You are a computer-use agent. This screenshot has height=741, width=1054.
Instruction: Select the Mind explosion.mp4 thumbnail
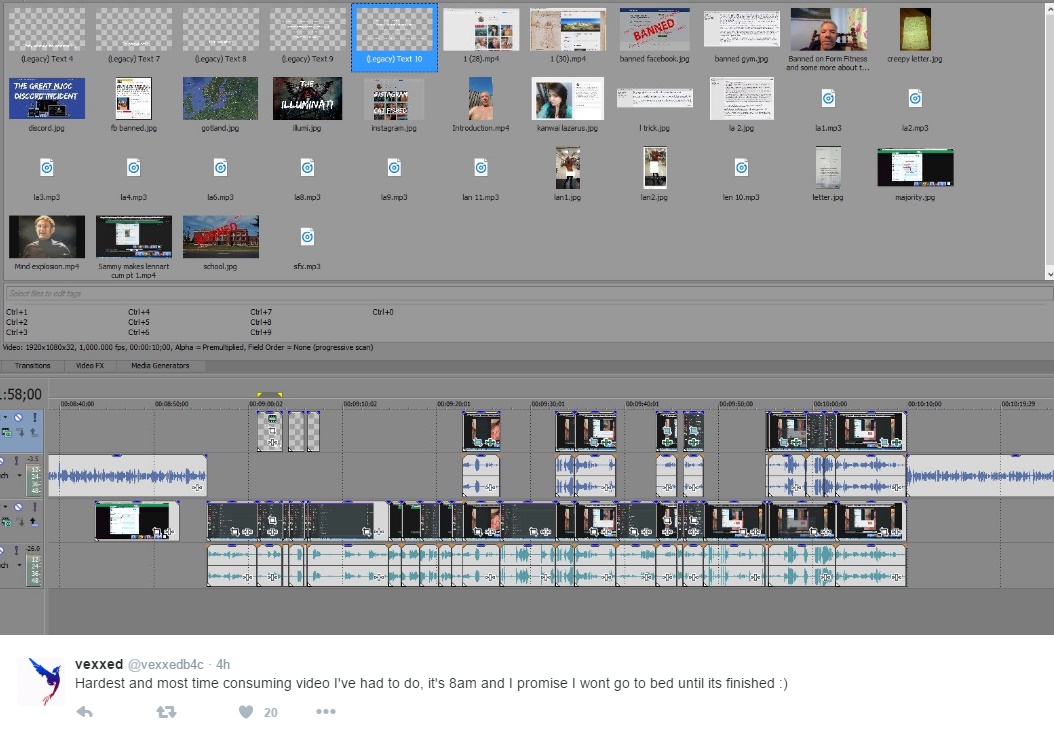click(x=46, y=237)
